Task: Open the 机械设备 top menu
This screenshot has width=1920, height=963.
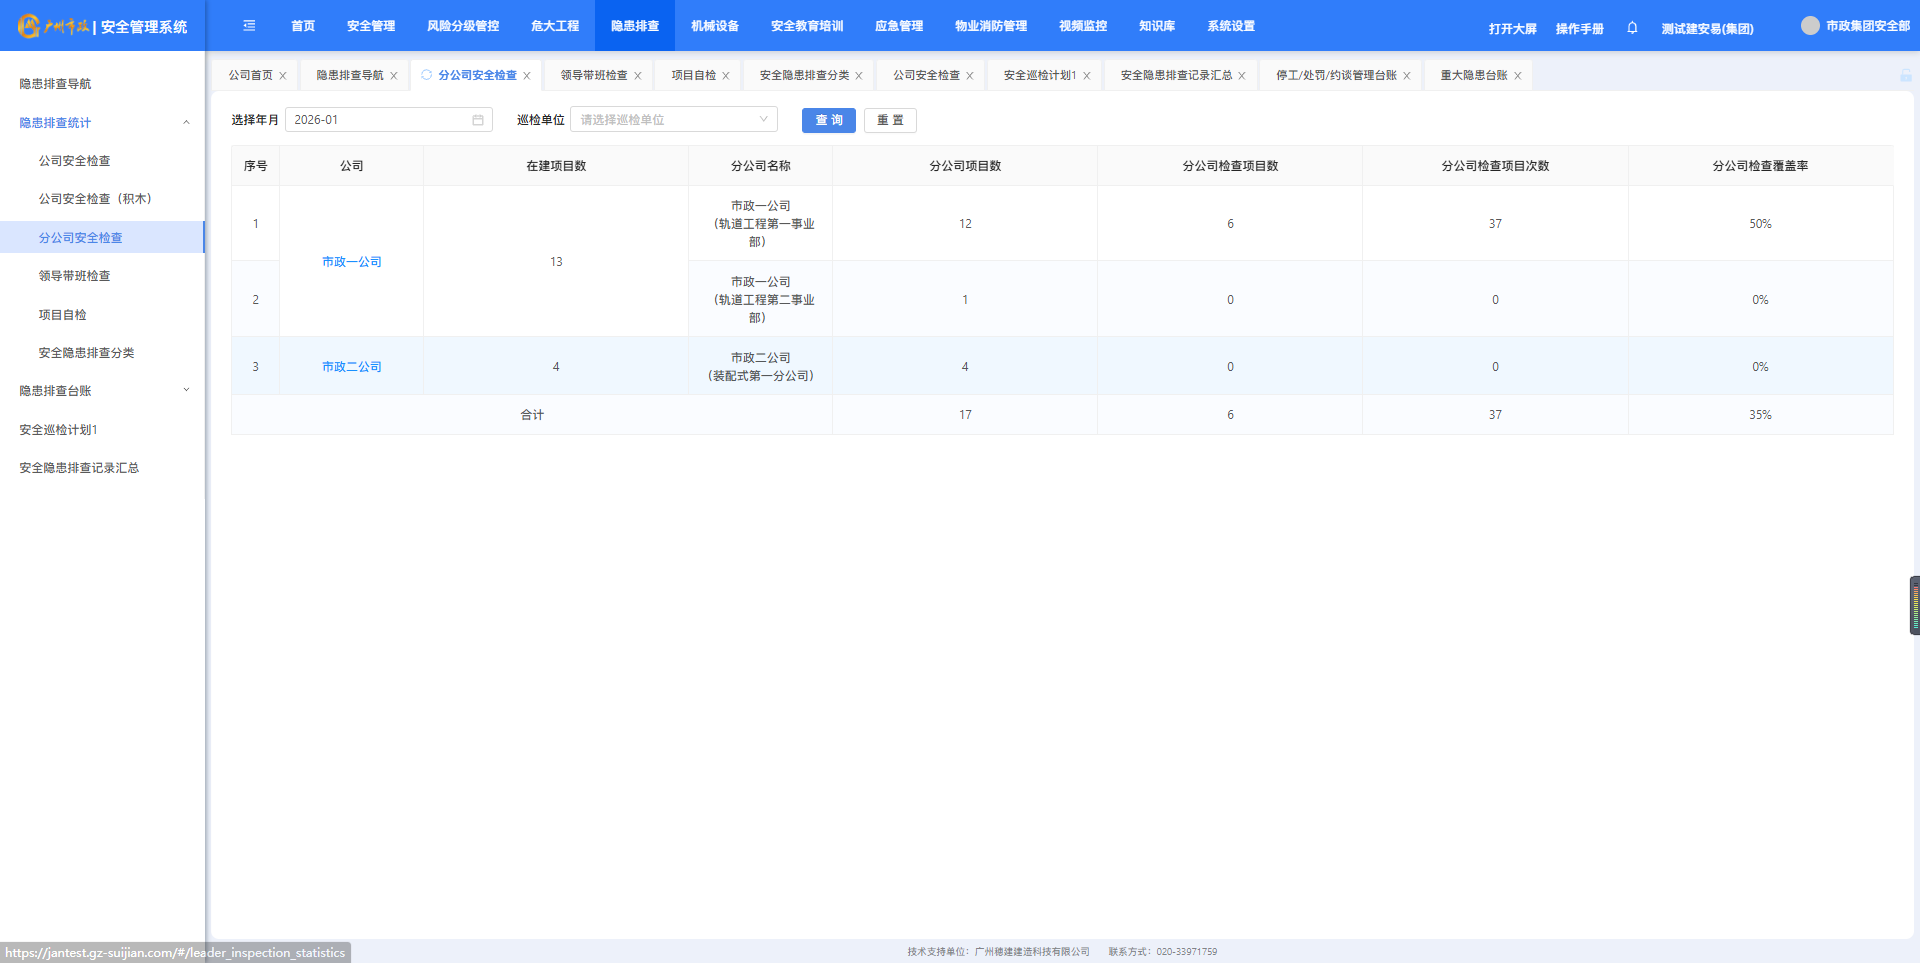Action: point(714,26)
